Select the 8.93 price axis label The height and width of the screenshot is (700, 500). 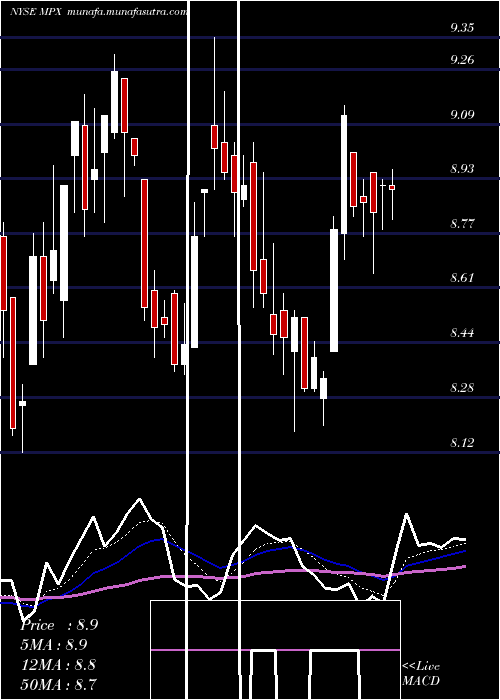coord(462,169)
